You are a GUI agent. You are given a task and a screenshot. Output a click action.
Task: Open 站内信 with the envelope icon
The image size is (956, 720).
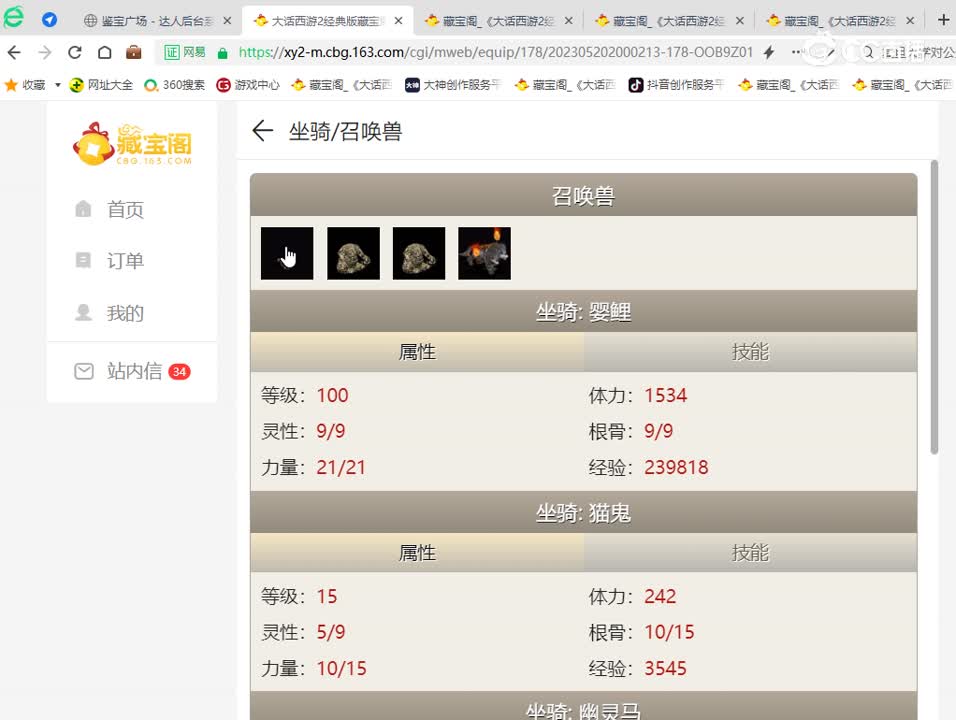84,371
